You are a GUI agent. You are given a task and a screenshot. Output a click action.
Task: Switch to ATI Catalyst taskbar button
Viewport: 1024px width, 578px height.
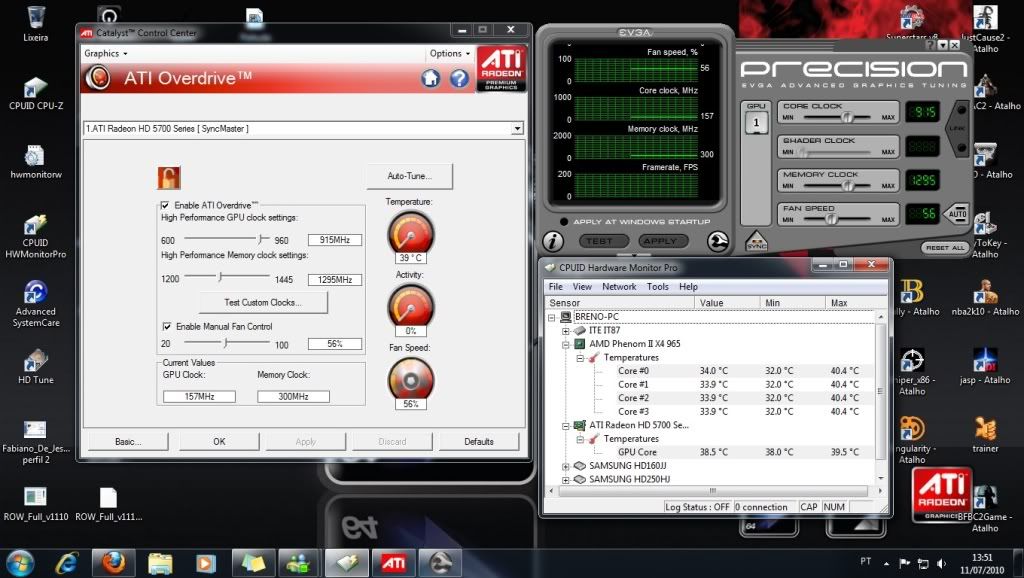tap(392, 562)
